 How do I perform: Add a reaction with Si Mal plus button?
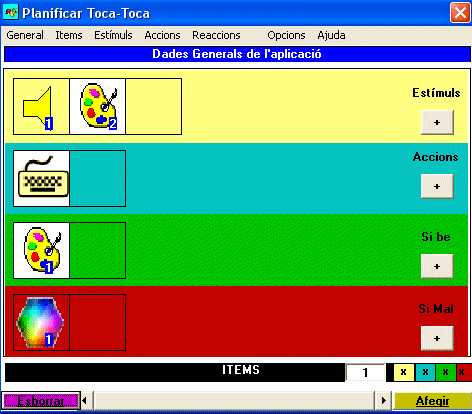click(437, 338)
